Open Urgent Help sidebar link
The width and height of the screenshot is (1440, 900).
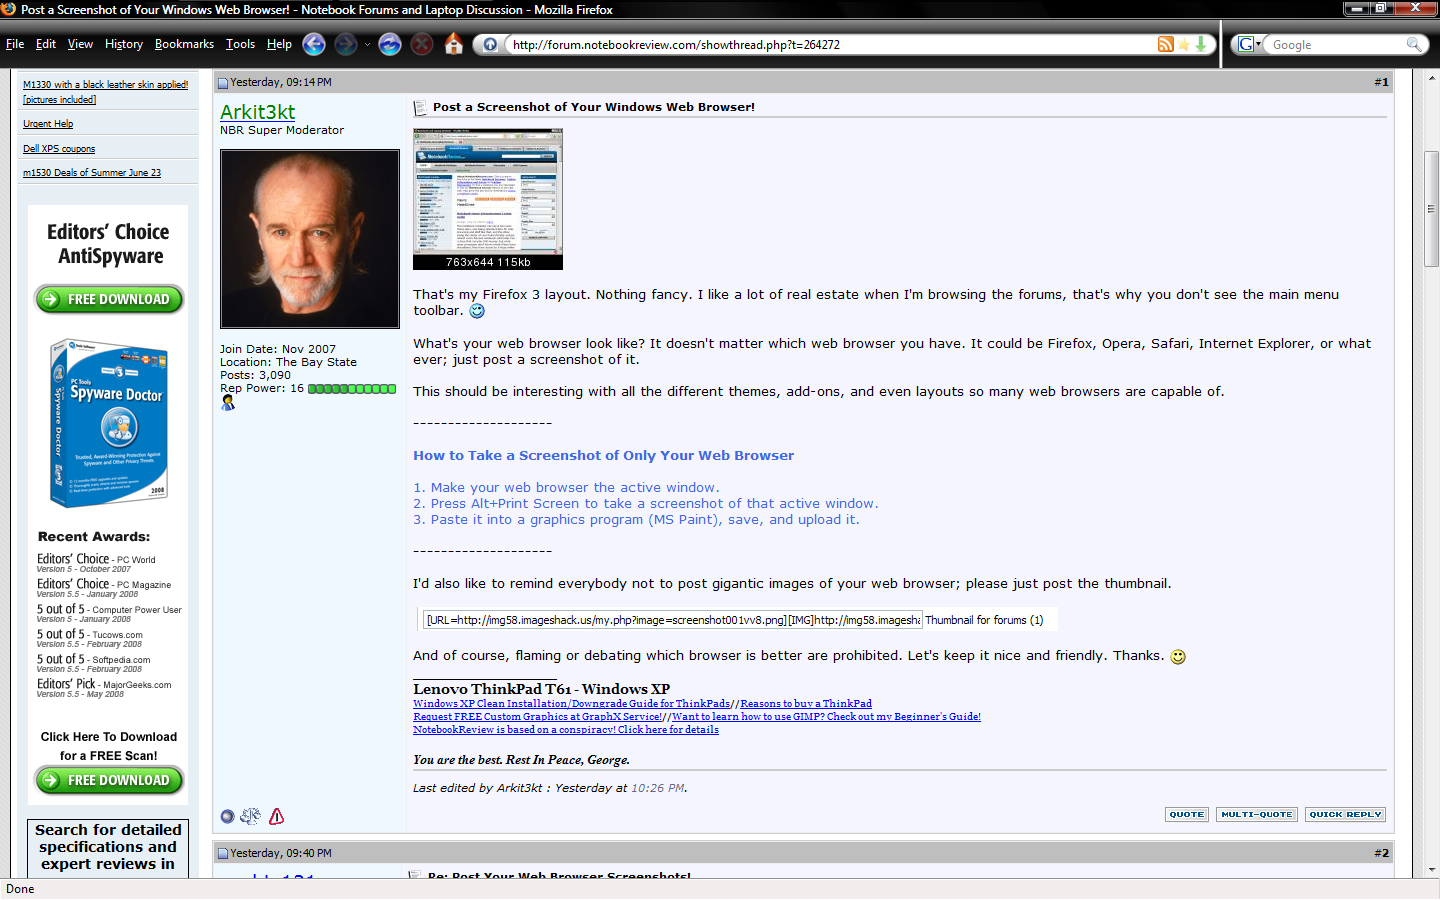(48, 124)
